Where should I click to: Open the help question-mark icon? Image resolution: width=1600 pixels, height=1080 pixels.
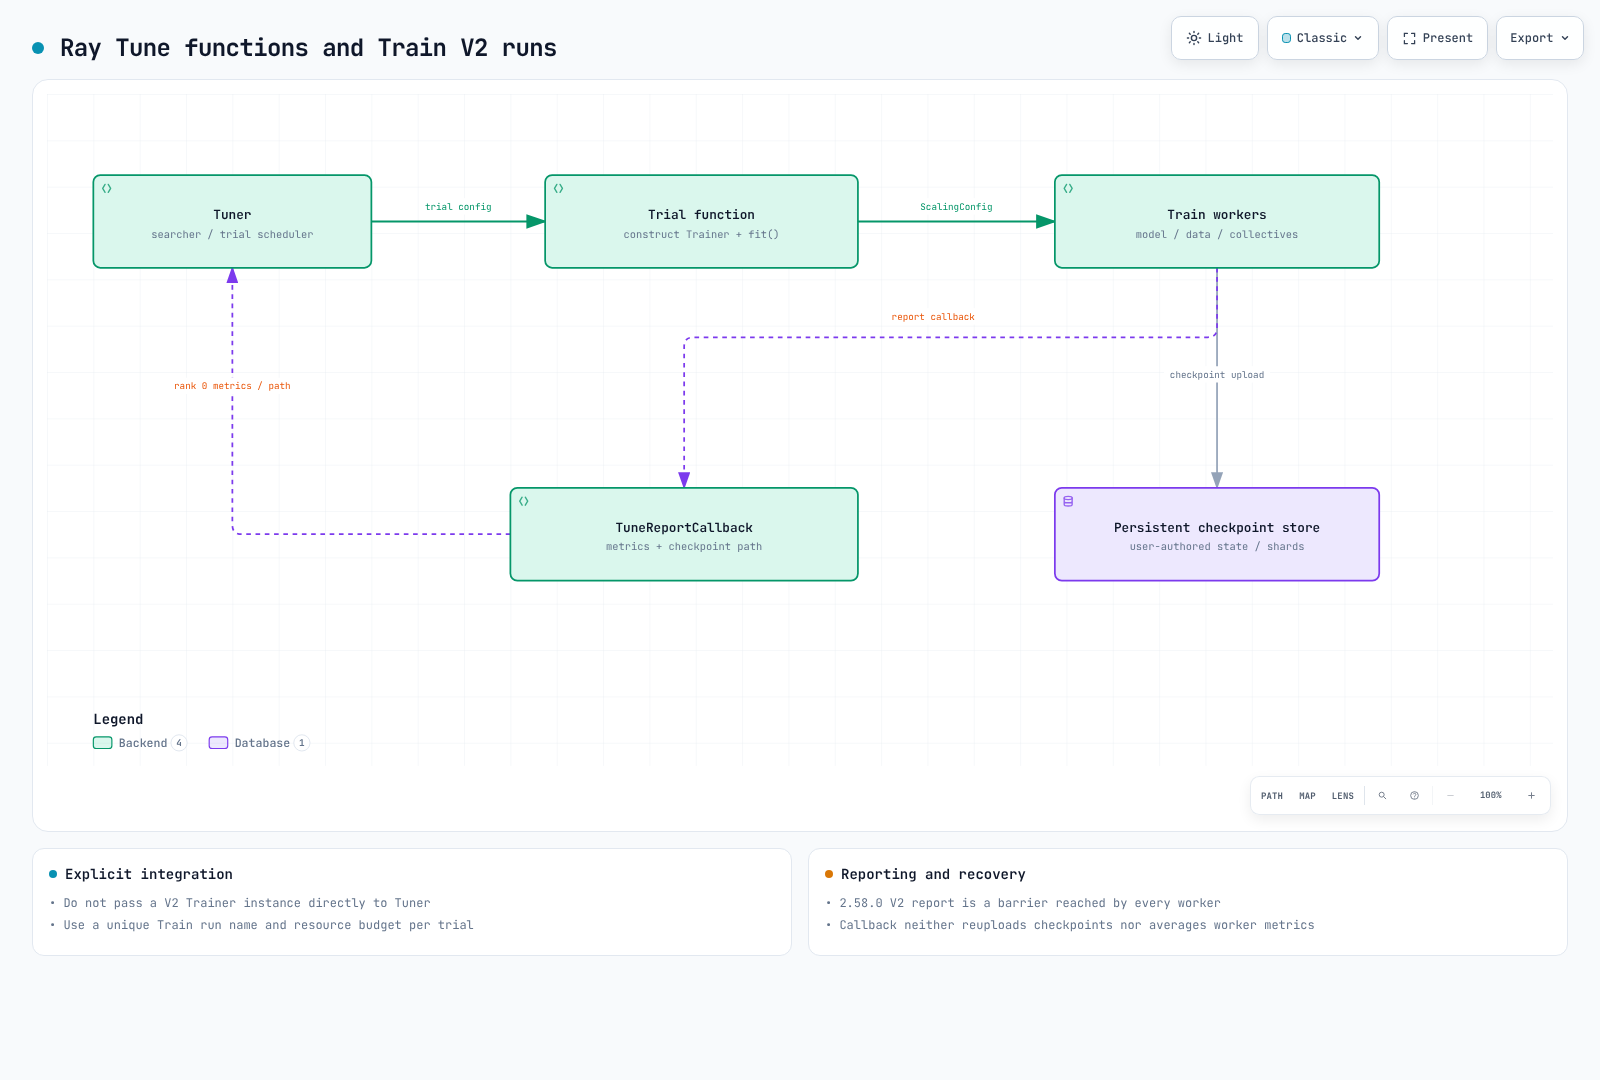pos(1414,796)
